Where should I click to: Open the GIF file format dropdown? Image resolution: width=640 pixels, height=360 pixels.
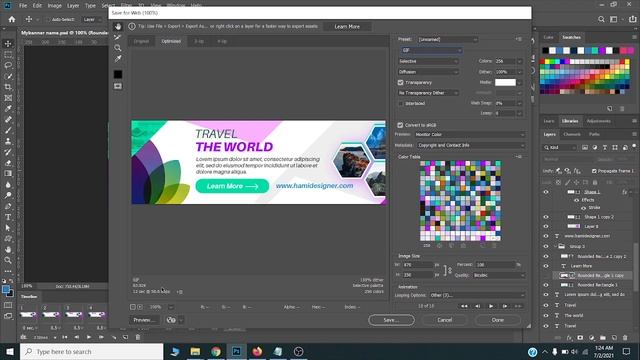[x=431, y=50]
